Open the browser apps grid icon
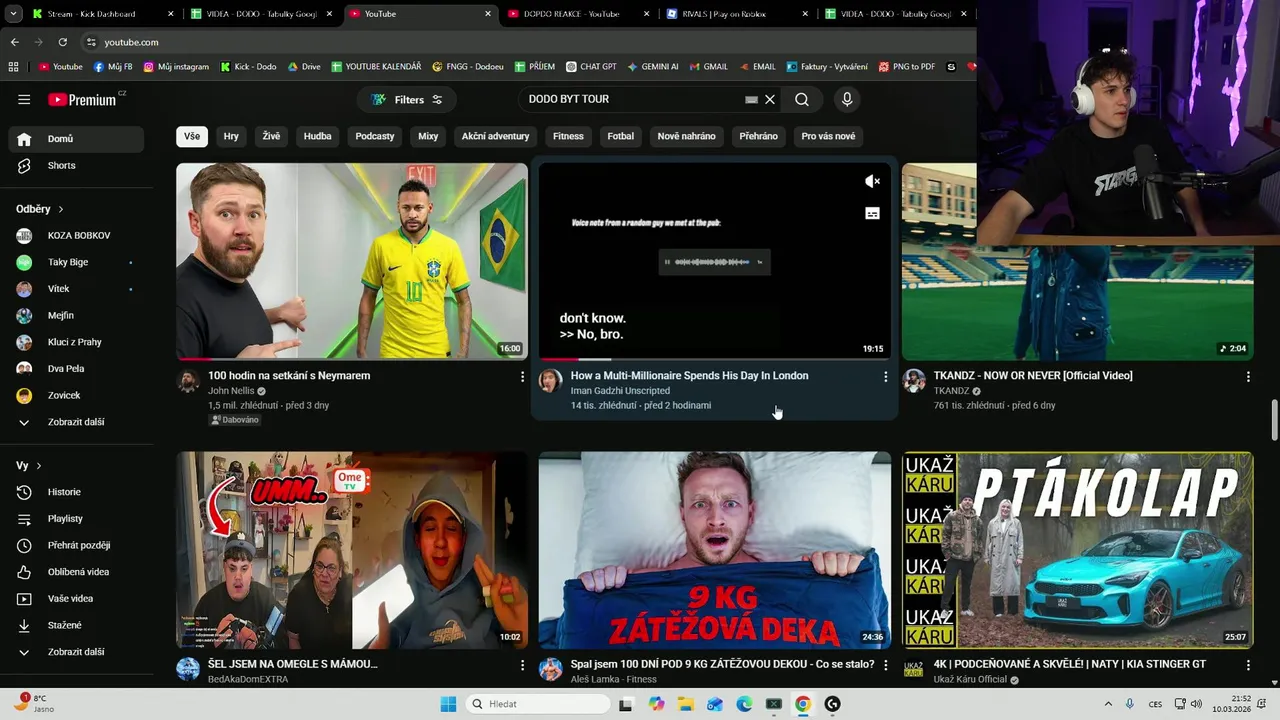Image resolution: width=1280 pixels, height=720 pixels. pos(13,67)
